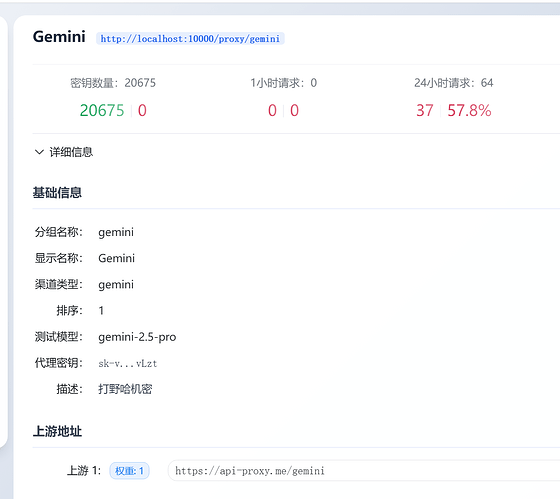Viewport: 560px width, 499px height.
Task: Click the 基础信息 section heading
Action: tap(57, 193)
